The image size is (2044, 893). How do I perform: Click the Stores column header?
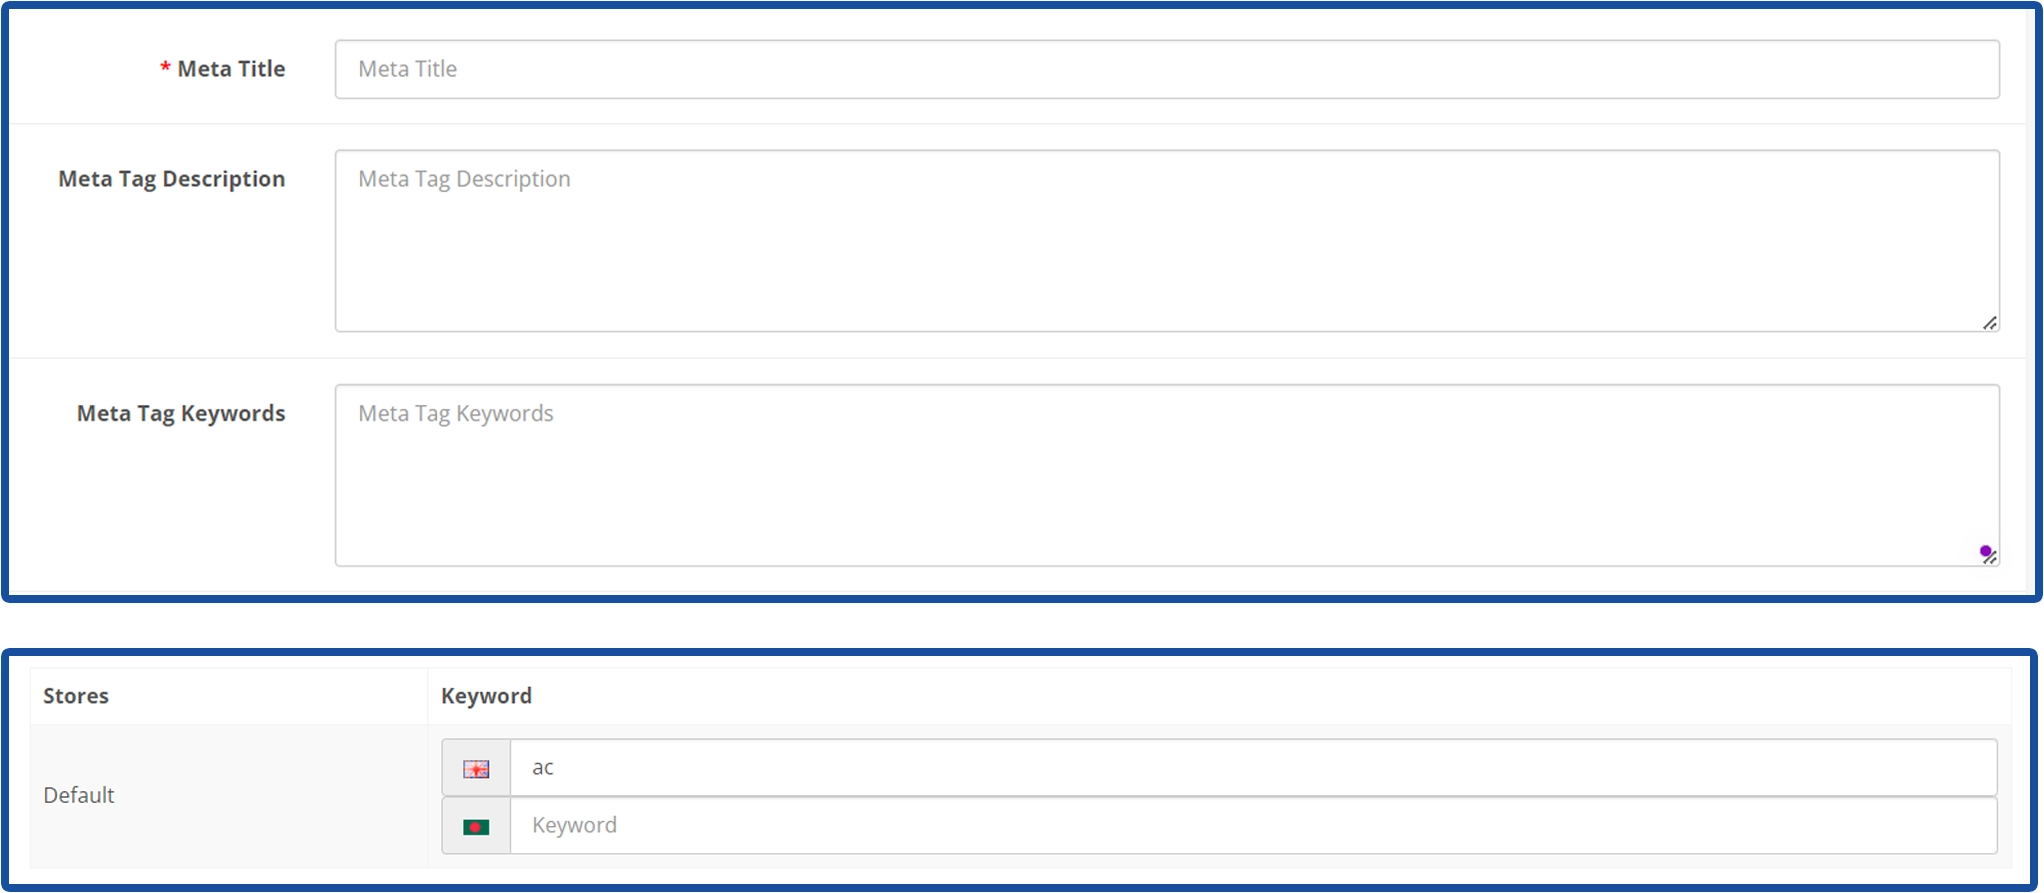[76, 696]
